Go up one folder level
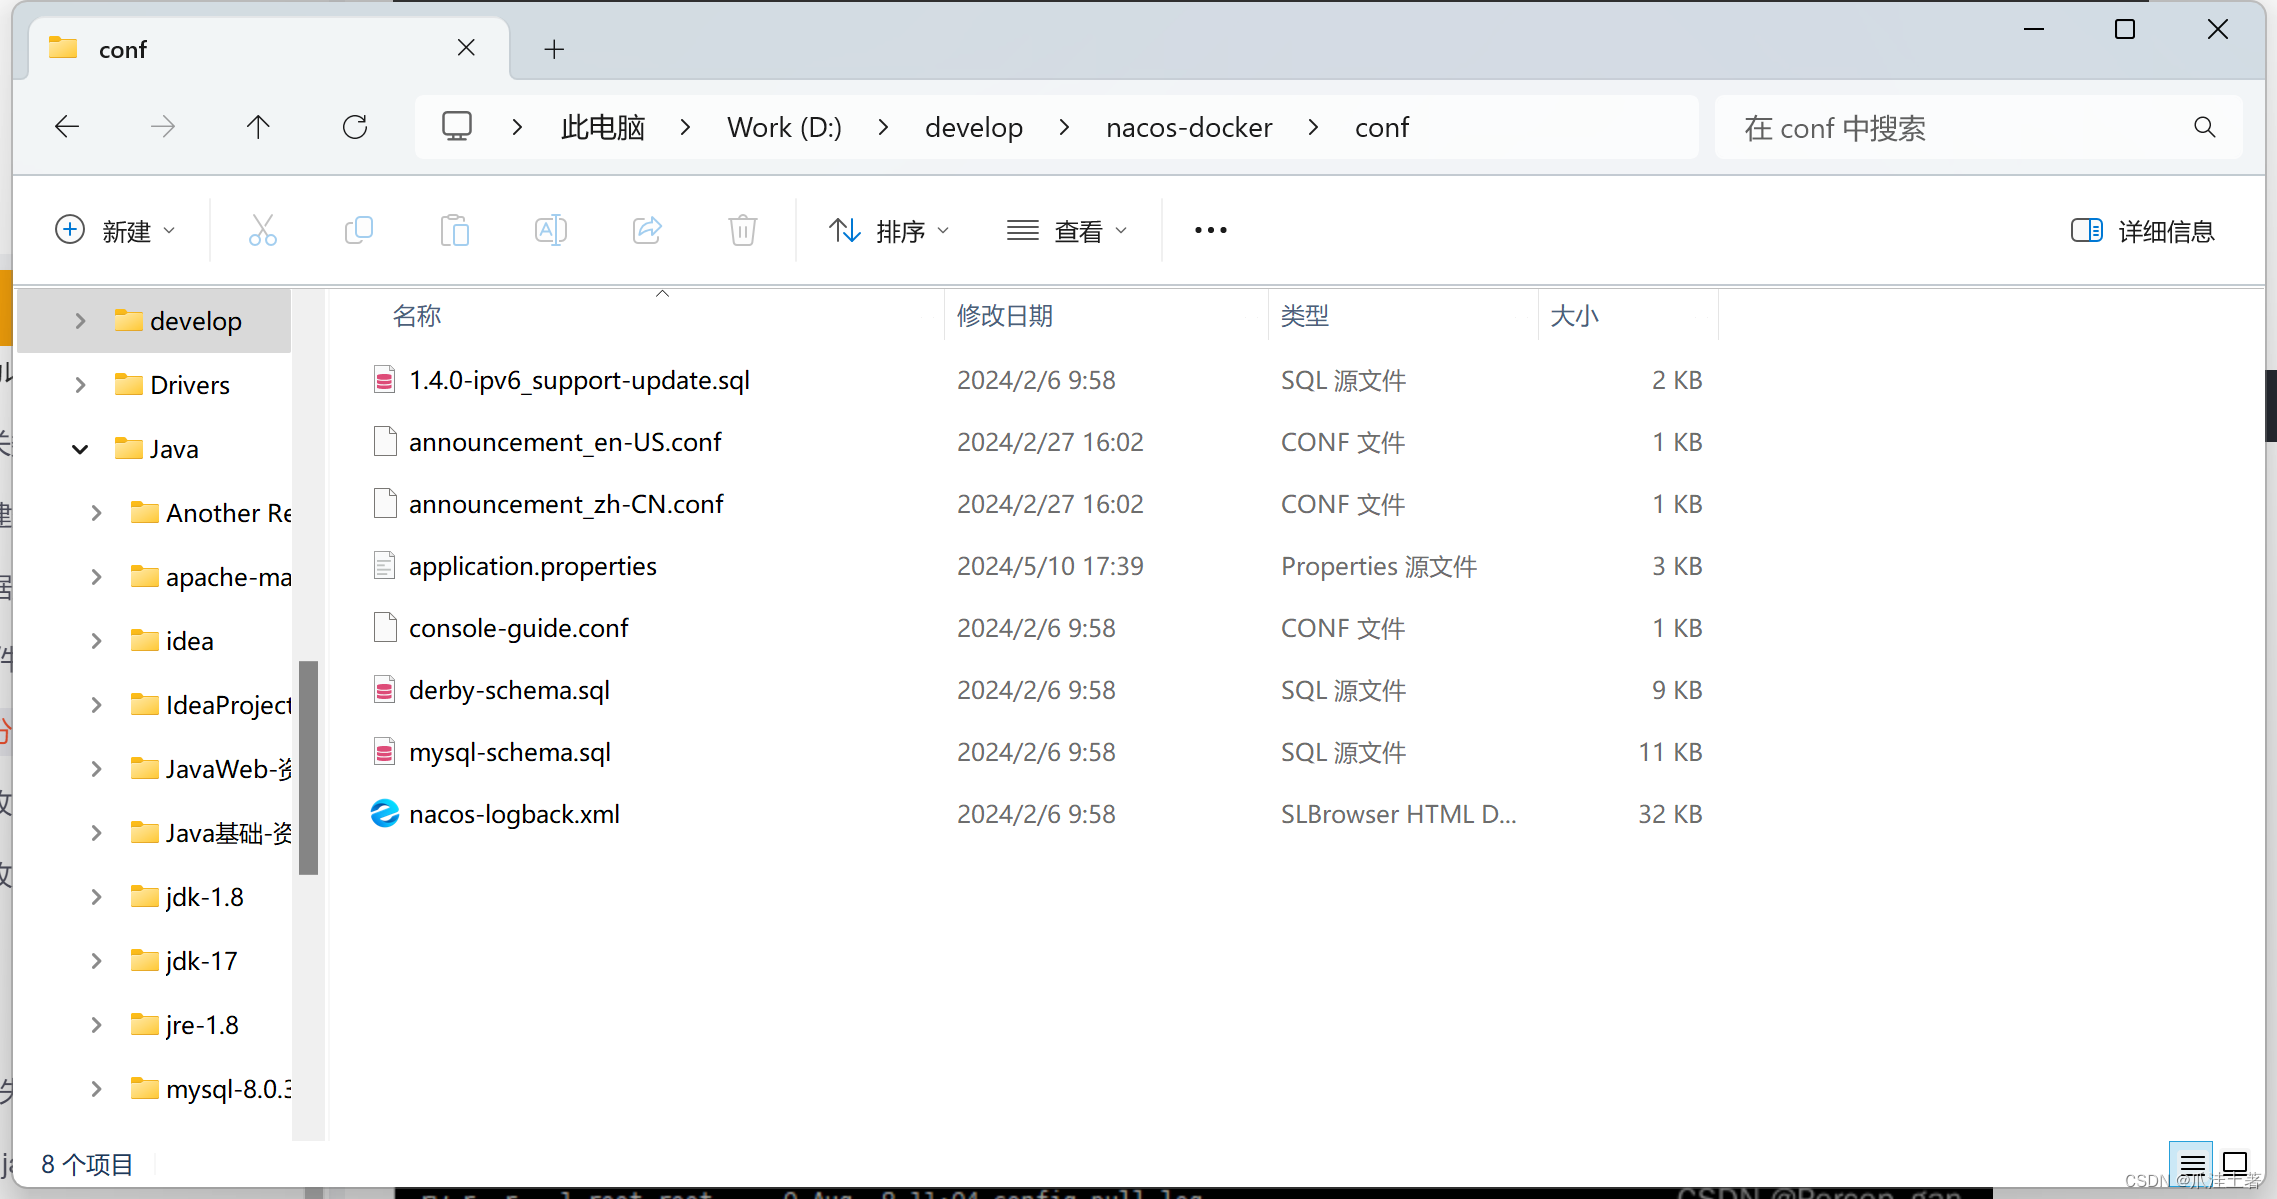The height and width of the screenshot is (1199, 2277). pos(258,127)
